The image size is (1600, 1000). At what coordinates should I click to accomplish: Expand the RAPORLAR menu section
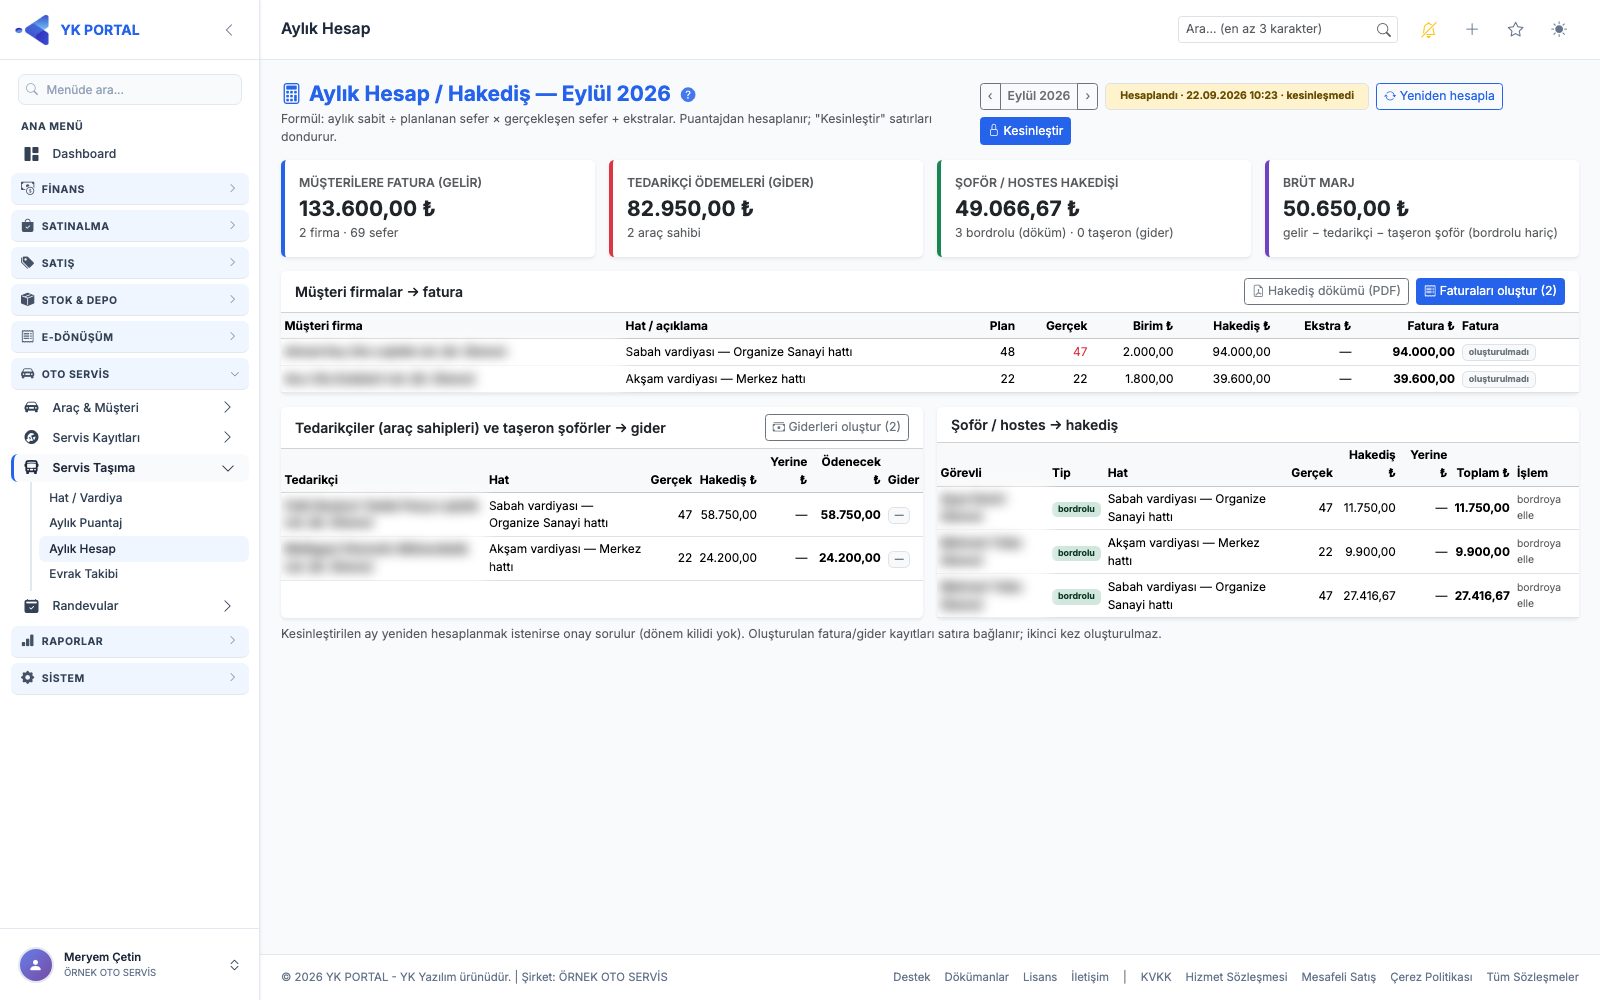tap(130, 641)
